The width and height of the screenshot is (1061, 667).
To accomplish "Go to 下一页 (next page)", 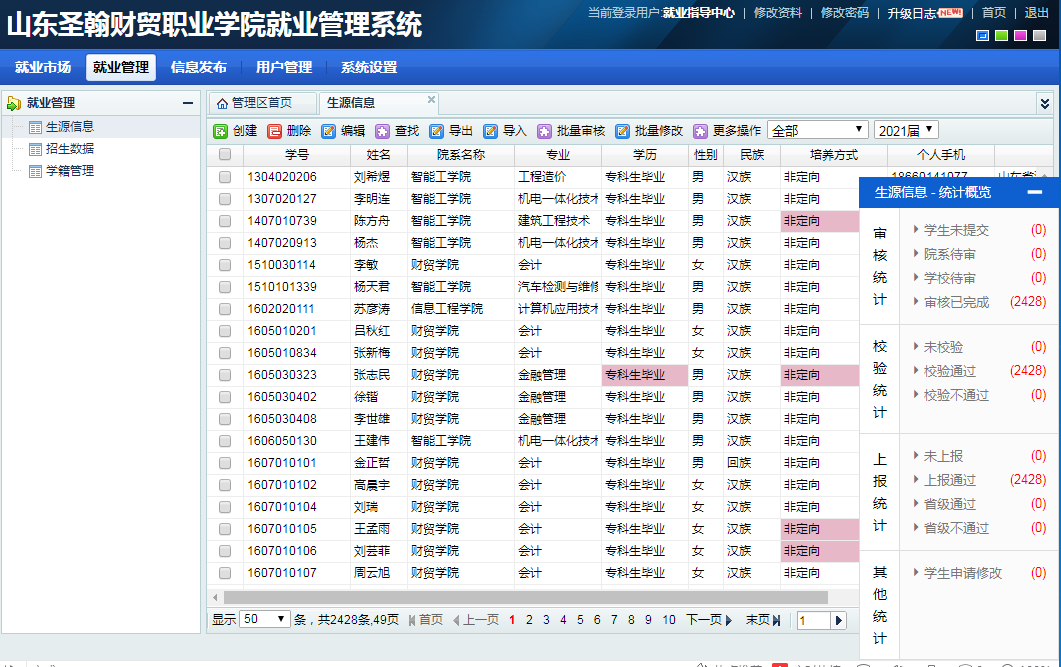I will tap(709, 620).
